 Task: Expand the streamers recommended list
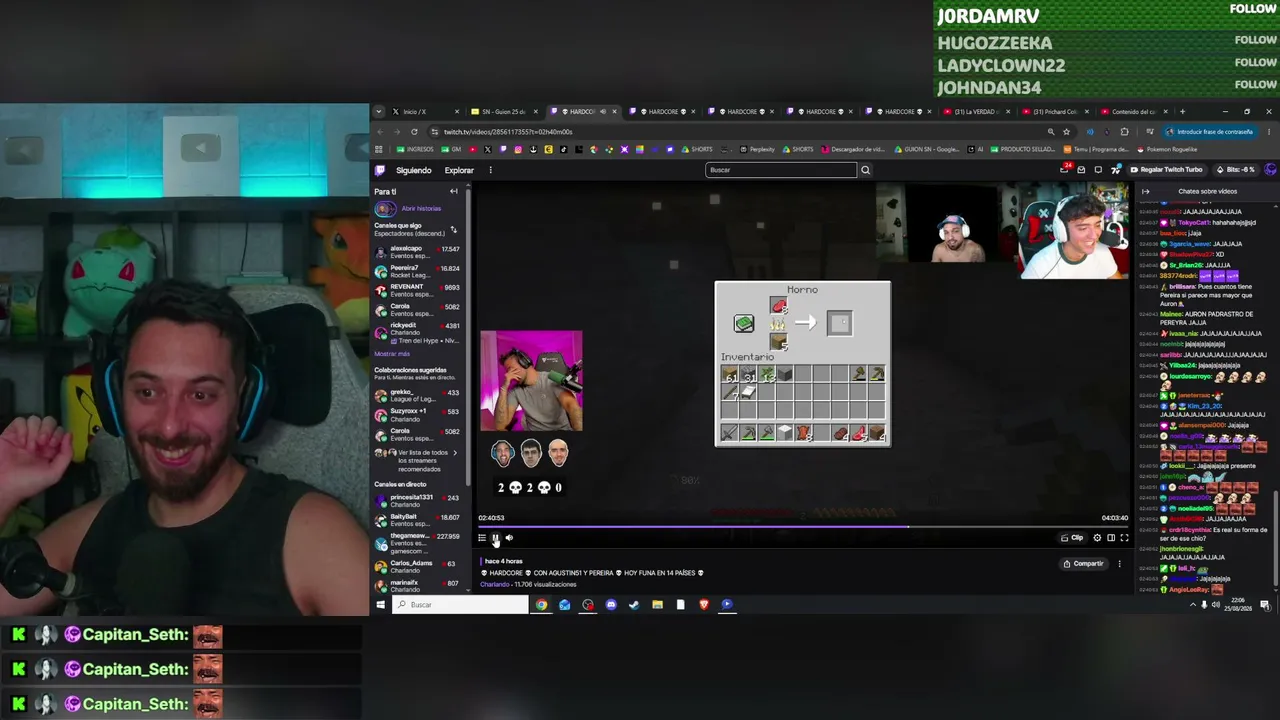[455, 453]
